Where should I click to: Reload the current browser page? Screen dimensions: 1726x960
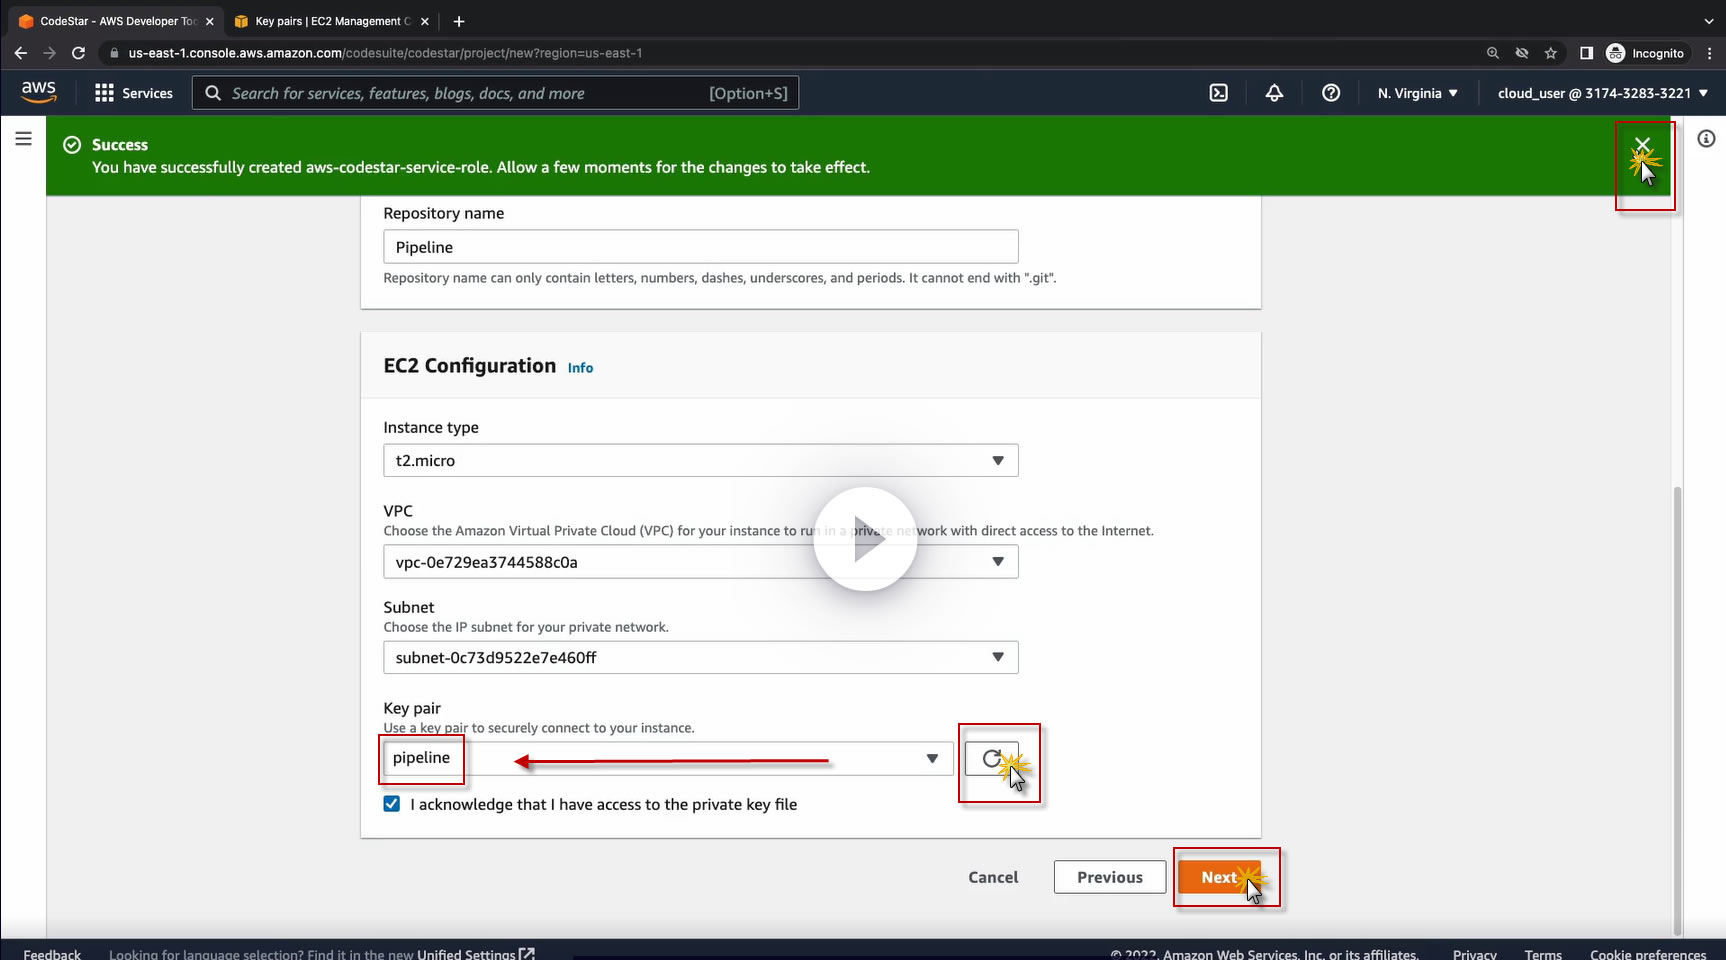[x=78, y=53]
